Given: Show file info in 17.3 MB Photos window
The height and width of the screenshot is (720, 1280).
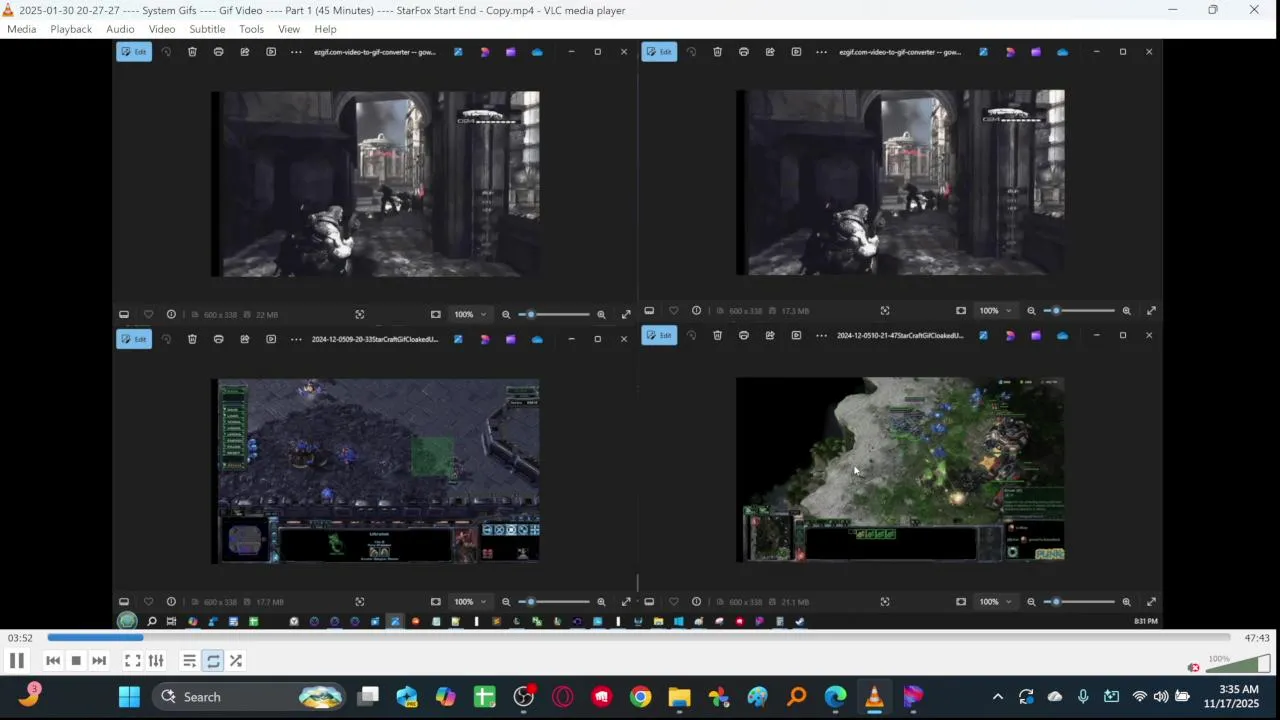Looking at the screenshot, I should click(x=696, y=311).
